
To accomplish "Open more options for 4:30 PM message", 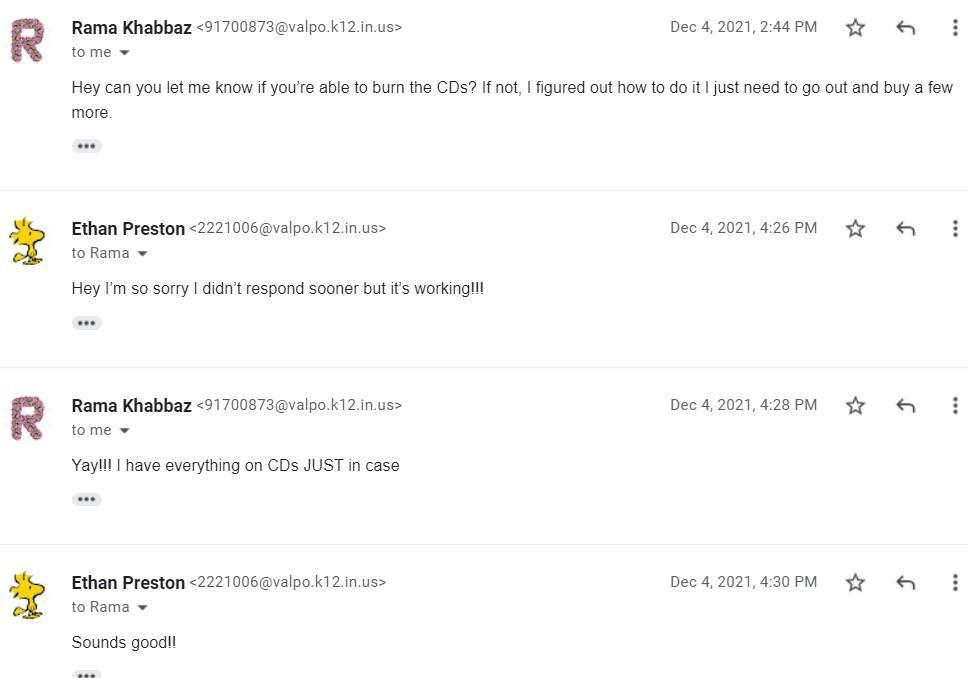I will (955, 582).
